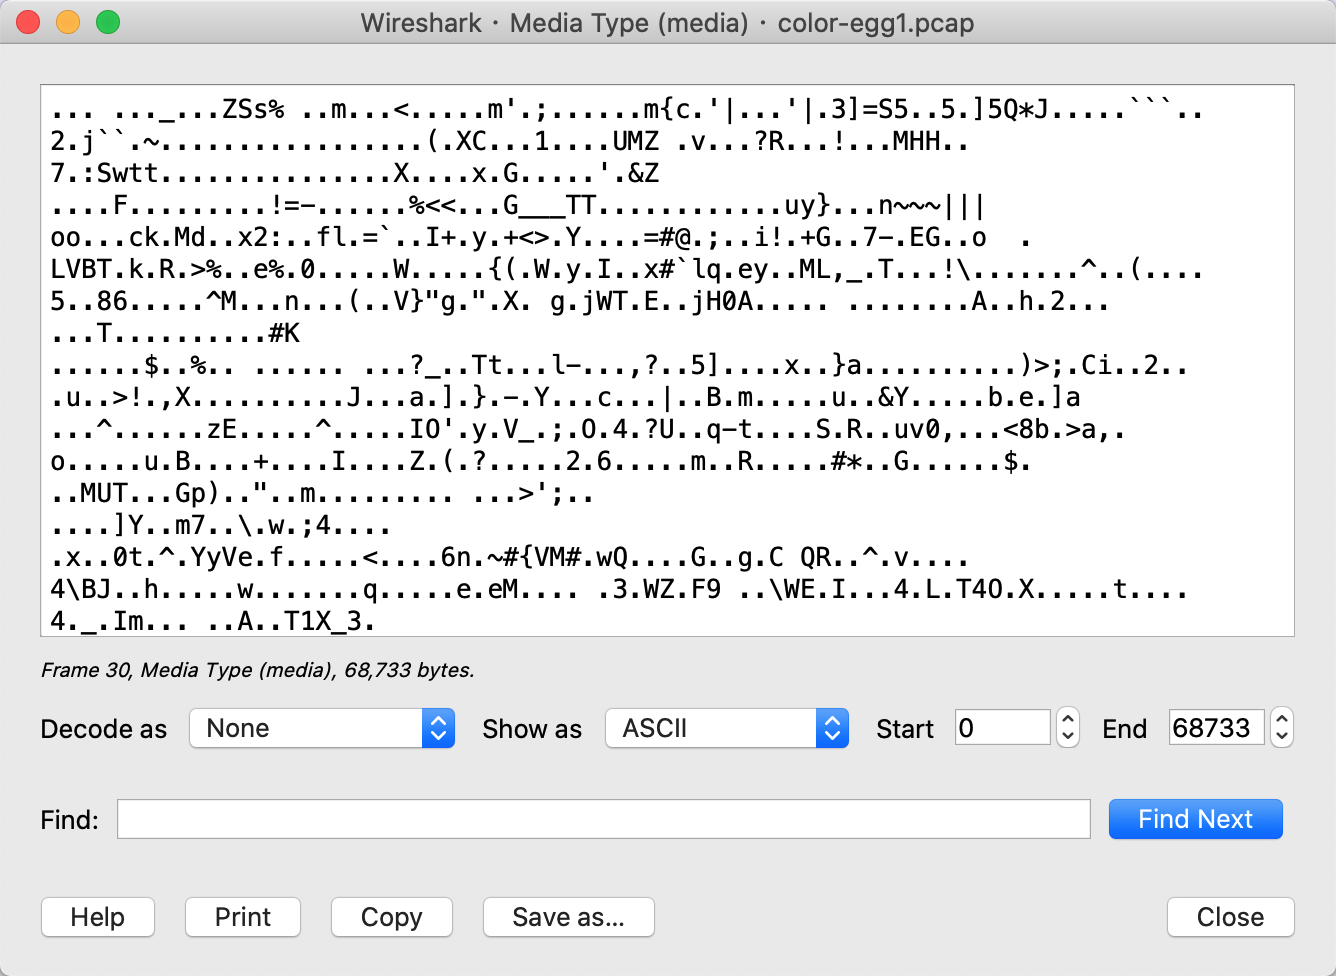
Task: Open the Show as ASCII dropdown
Action: click(726, 728)
